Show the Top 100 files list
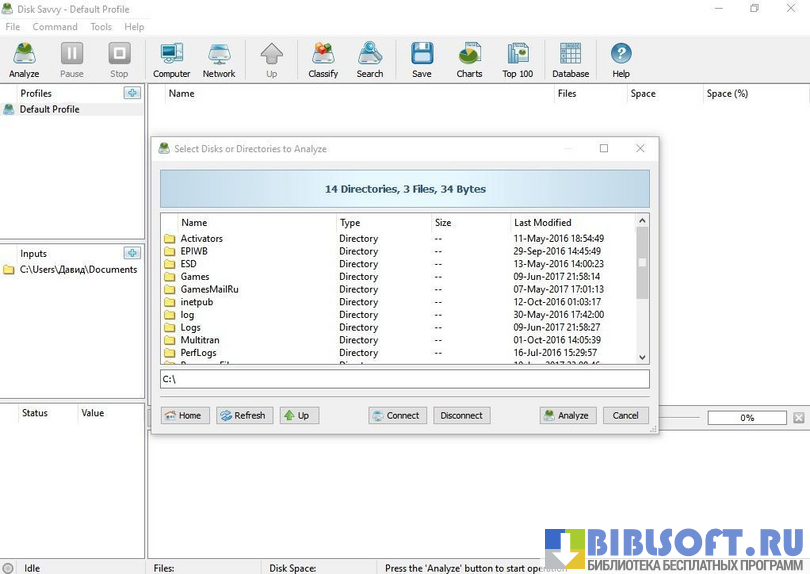Viewport: 810px width, 574px height. coord(517,60)
